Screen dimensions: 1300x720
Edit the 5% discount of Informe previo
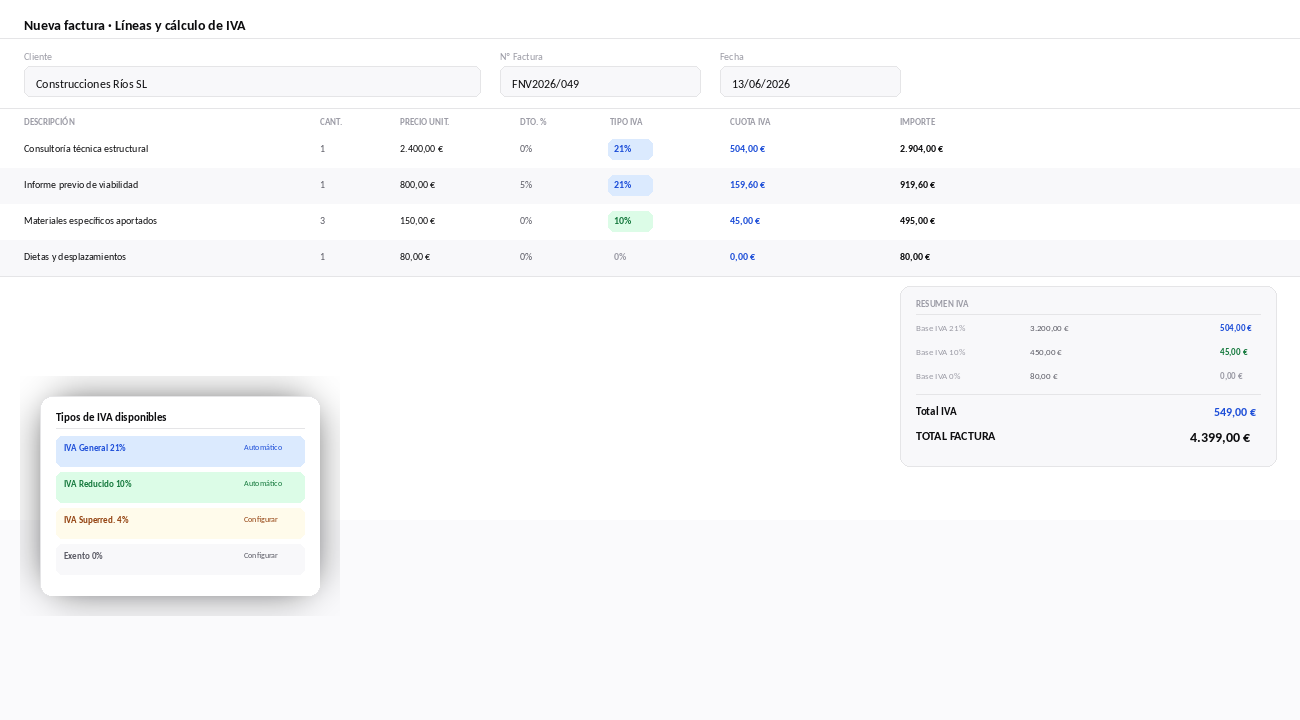coord(526,185)
